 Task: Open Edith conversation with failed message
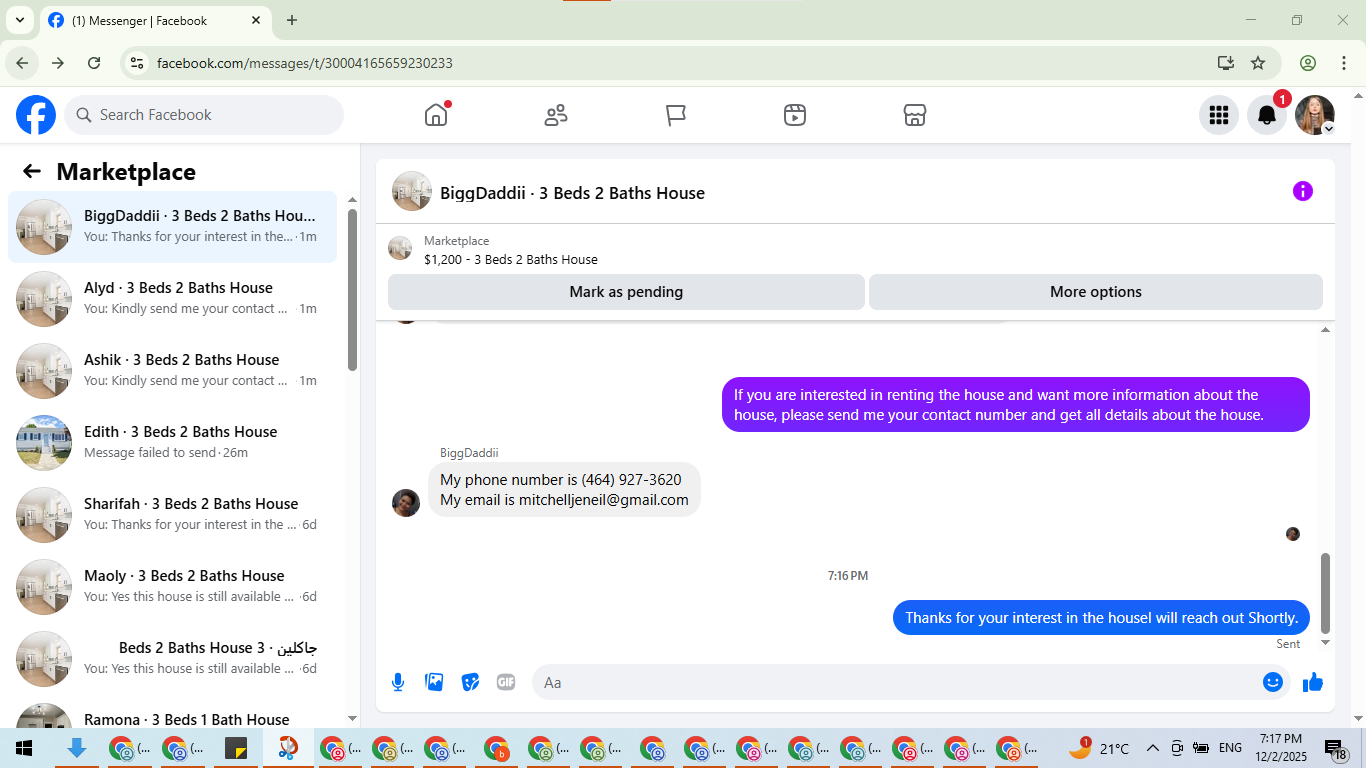172,443
